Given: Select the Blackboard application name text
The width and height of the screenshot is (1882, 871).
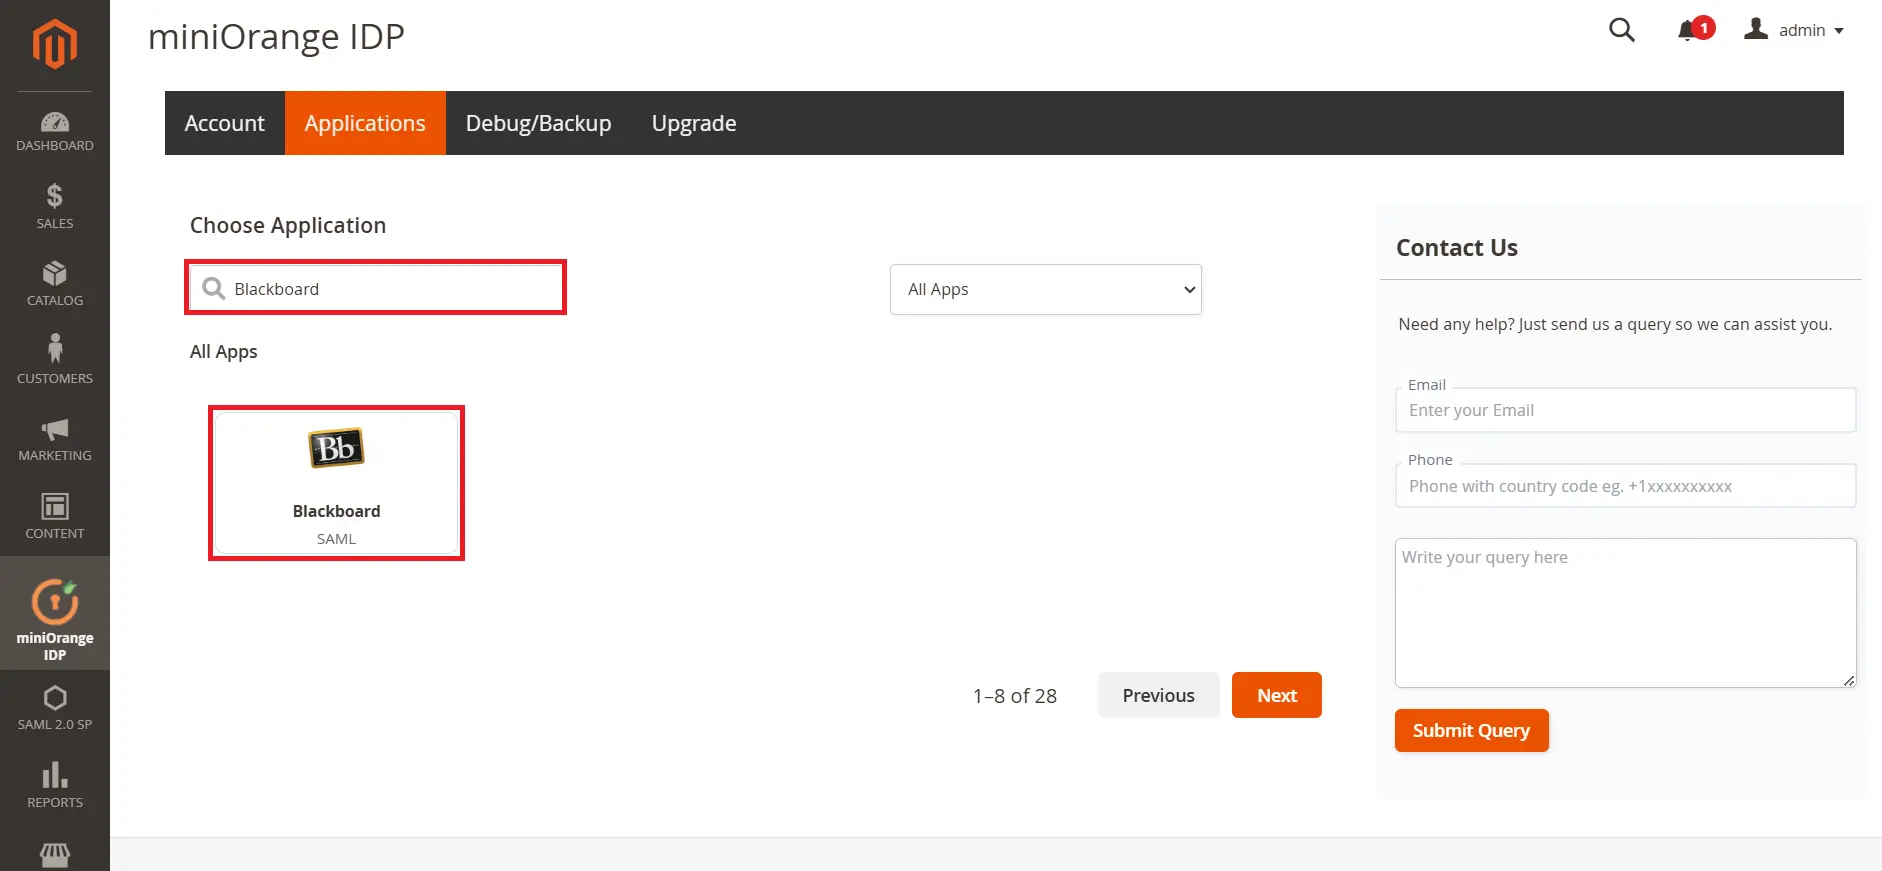Looking at the screenshot, I should point(336,511).
